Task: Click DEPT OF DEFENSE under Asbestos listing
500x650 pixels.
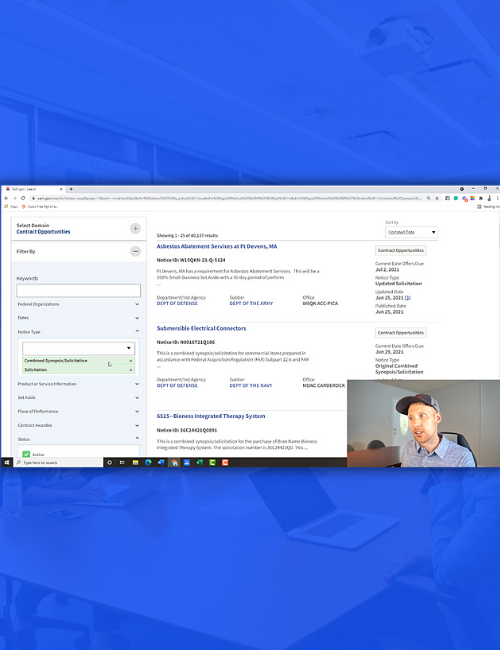Action: (177, 303)
